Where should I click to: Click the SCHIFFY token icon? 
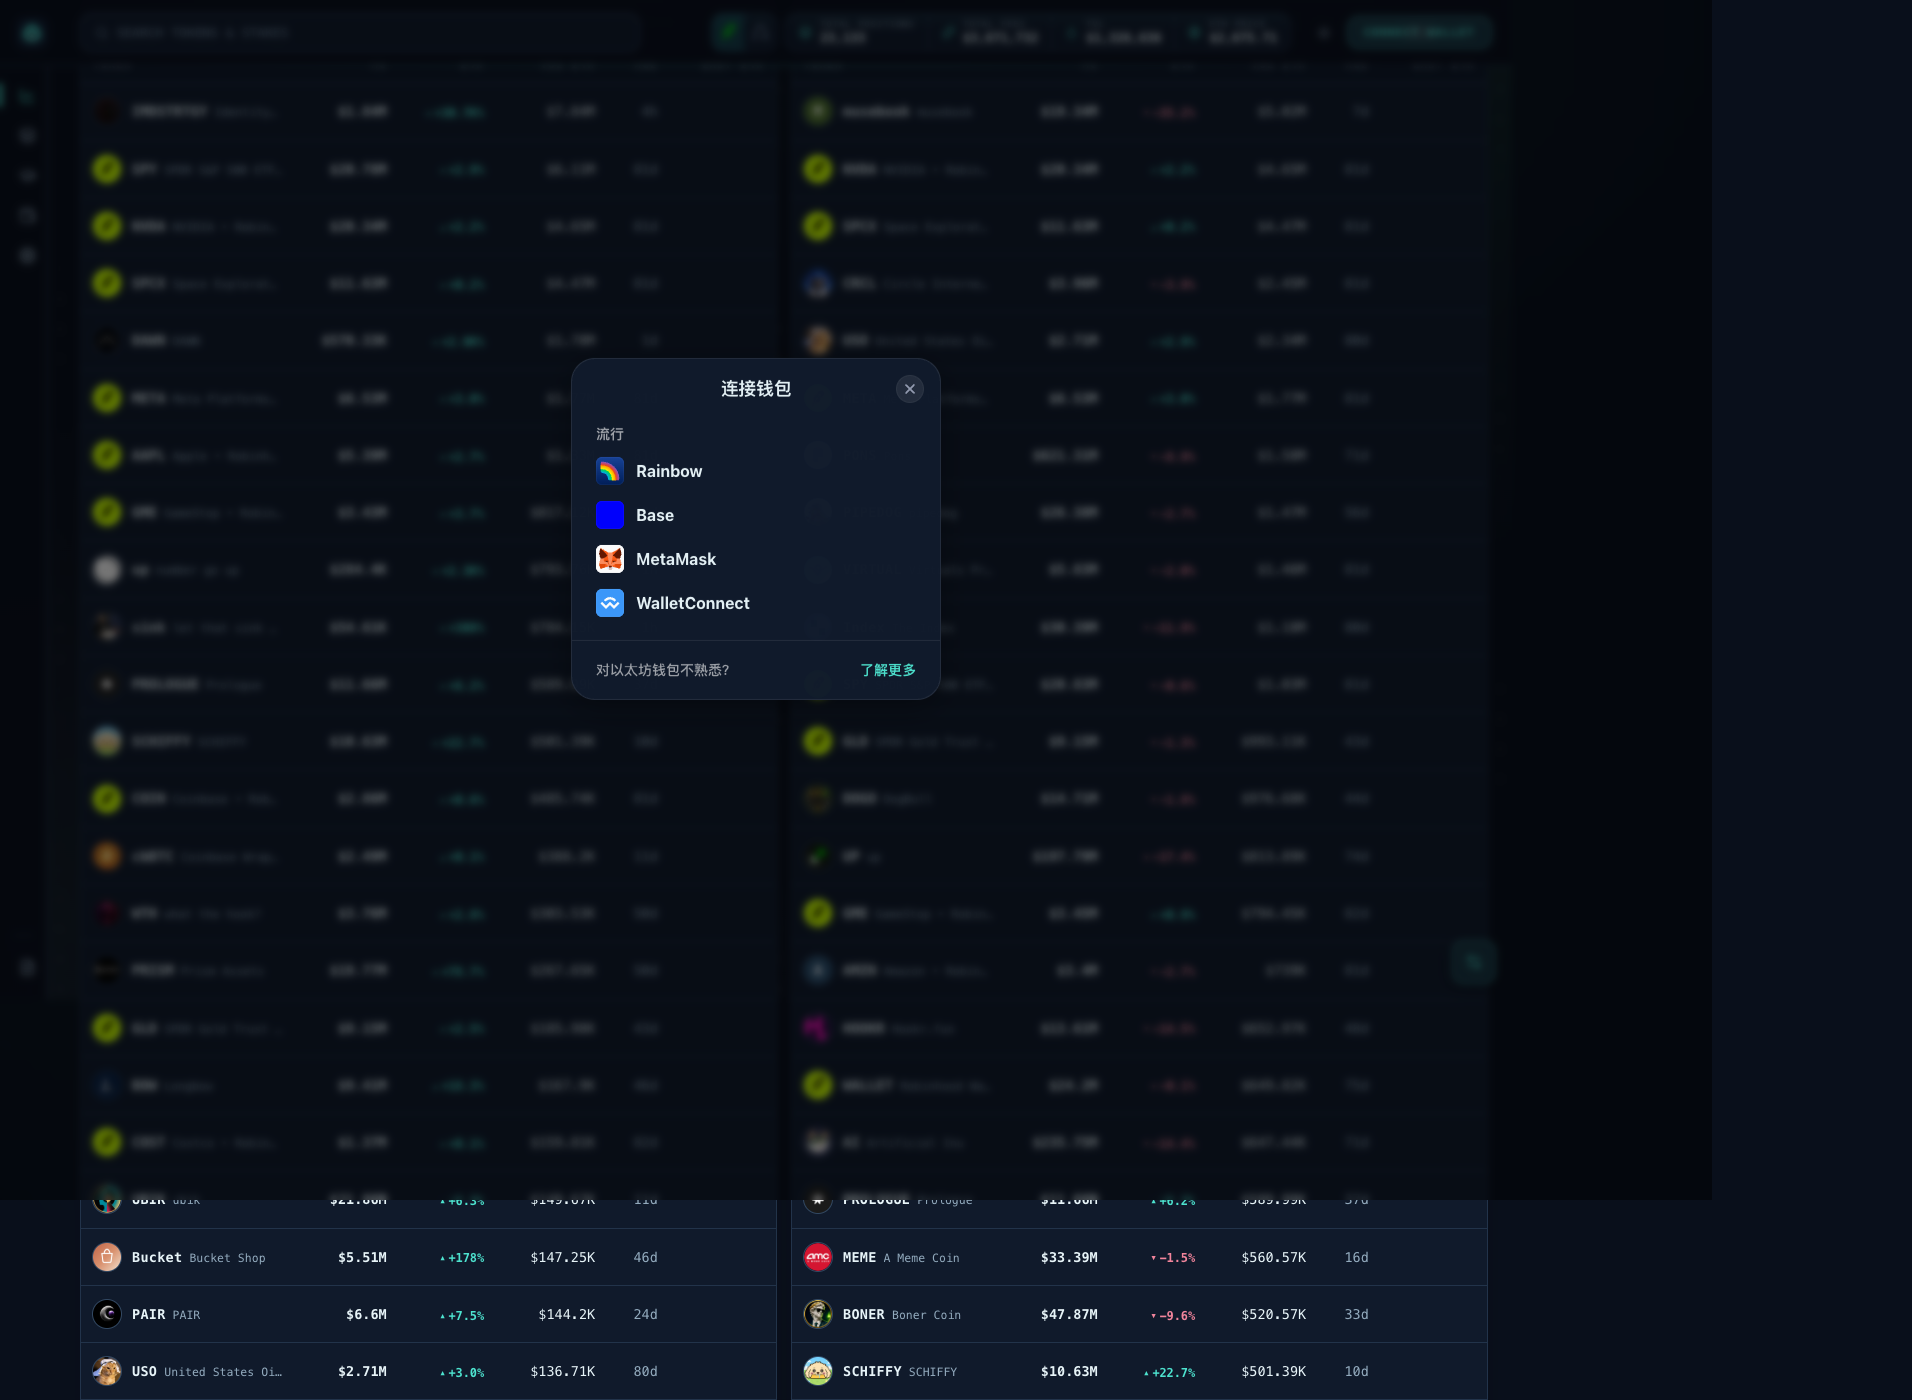(818, 1371)
